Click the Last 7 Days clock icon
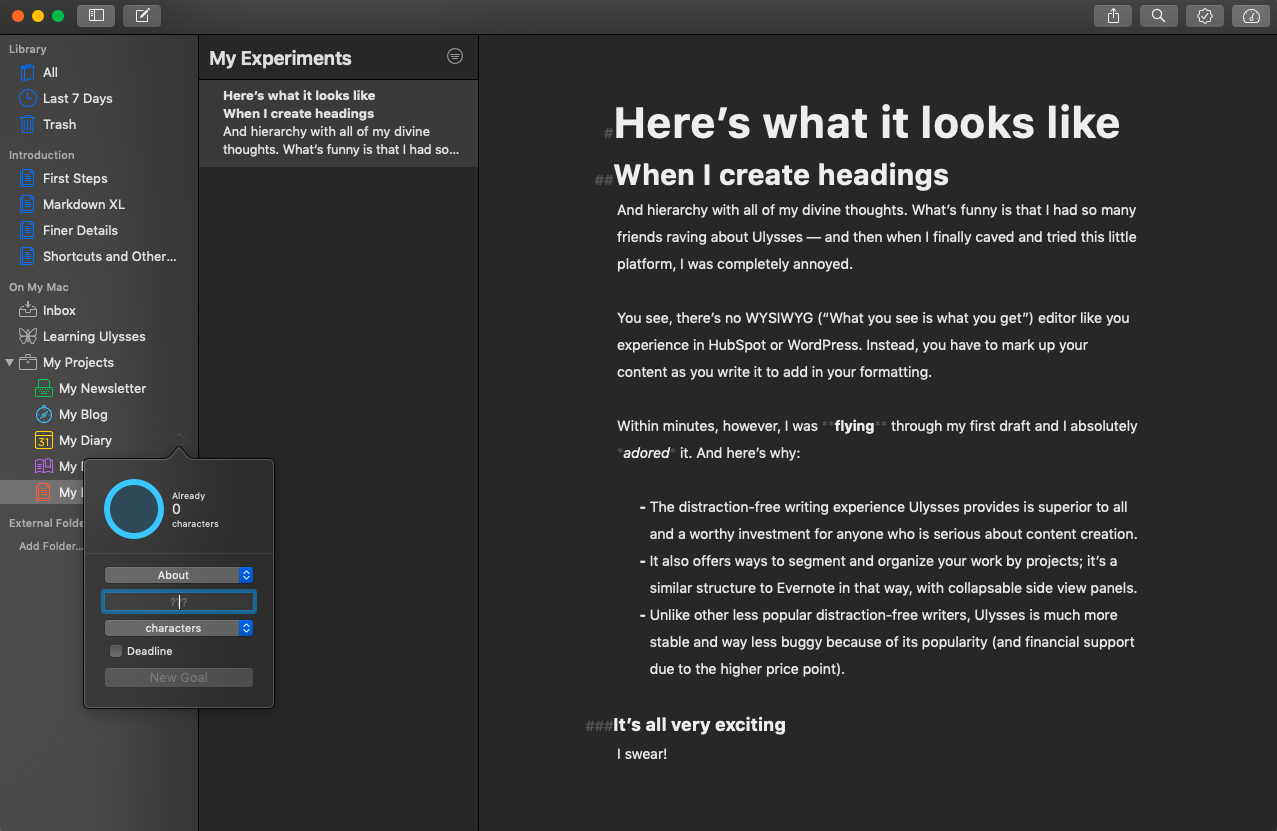 click(x=27, y=98)
